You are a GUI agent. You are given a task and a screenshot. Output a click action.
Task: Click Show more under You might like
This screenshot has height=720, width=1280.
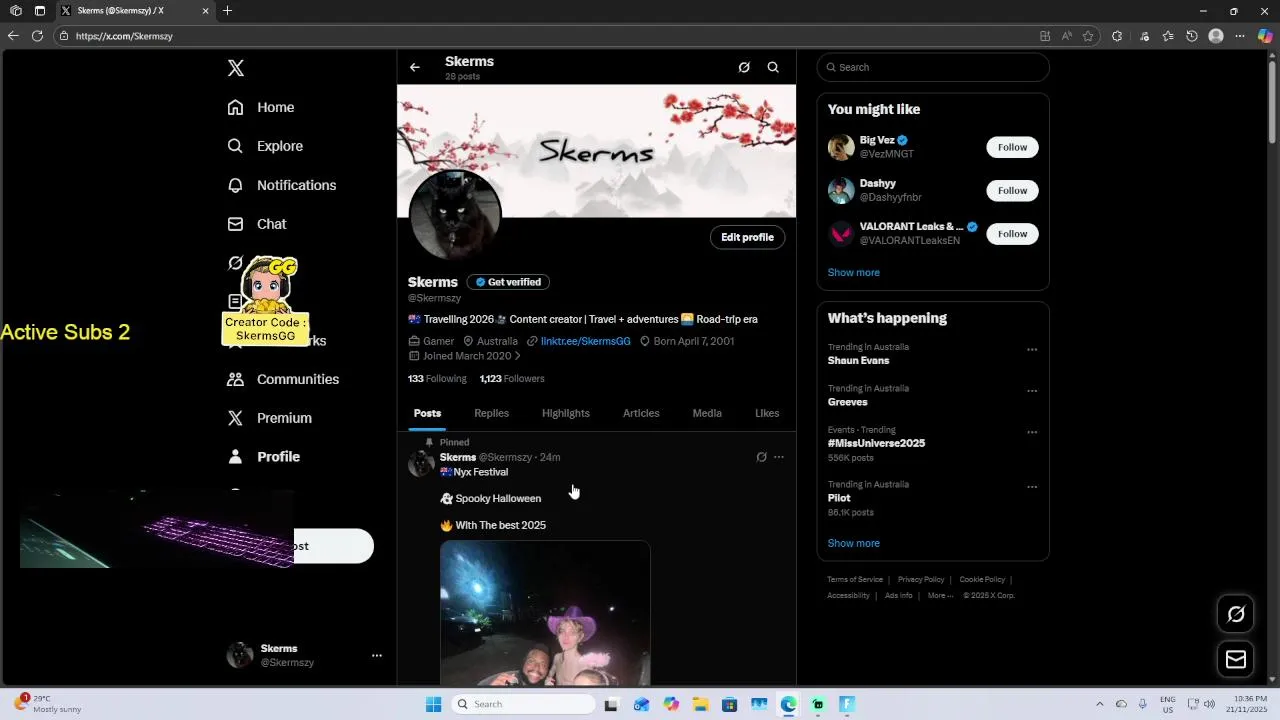pyautogui.click(x=854, y=272)
